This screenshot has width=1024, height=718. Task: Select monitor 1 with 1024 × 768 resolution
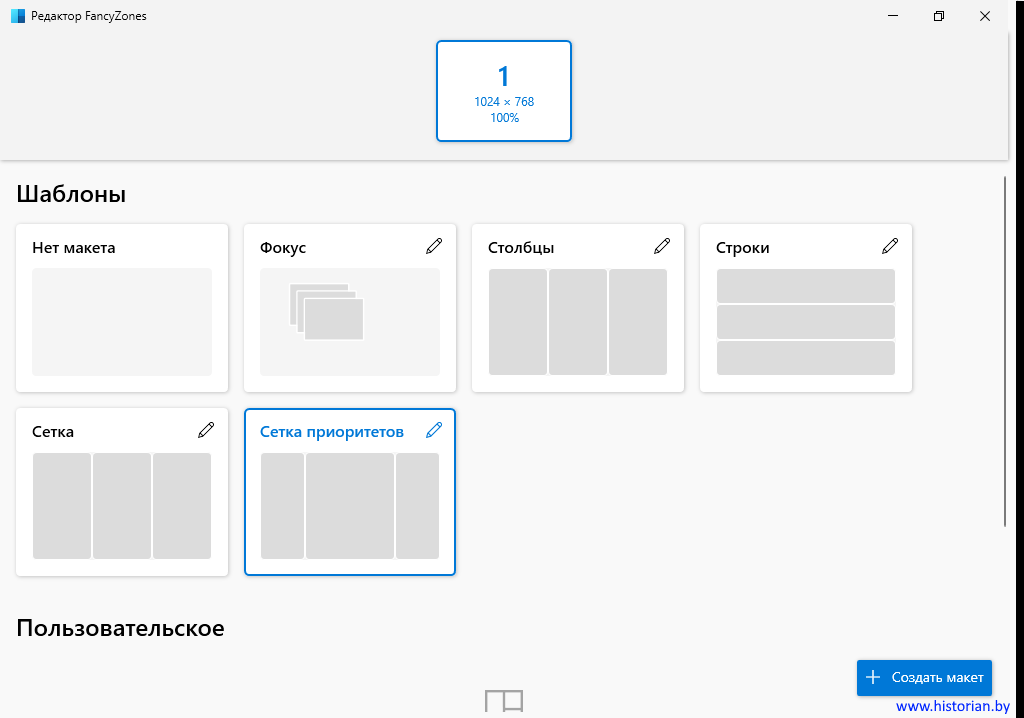point(504,91)
